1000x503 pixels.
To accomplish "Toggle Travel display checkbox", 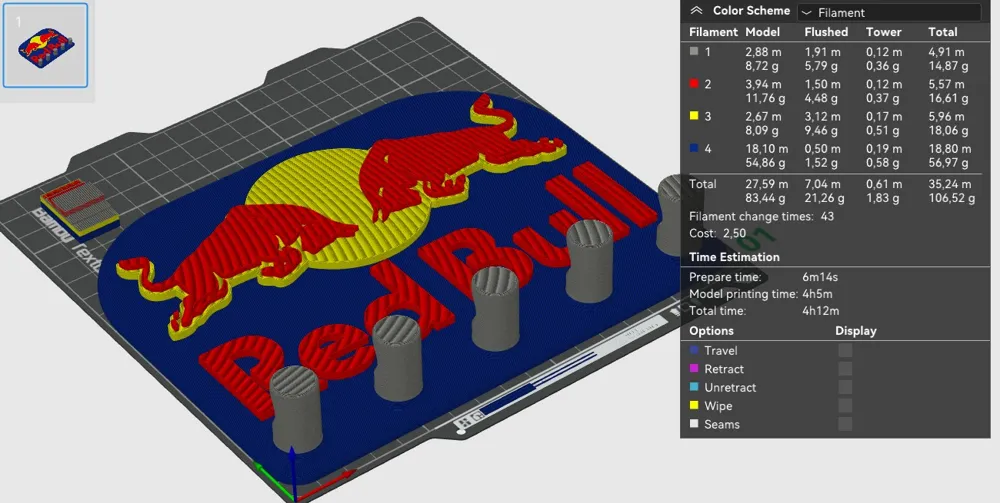I will [845, 351].
